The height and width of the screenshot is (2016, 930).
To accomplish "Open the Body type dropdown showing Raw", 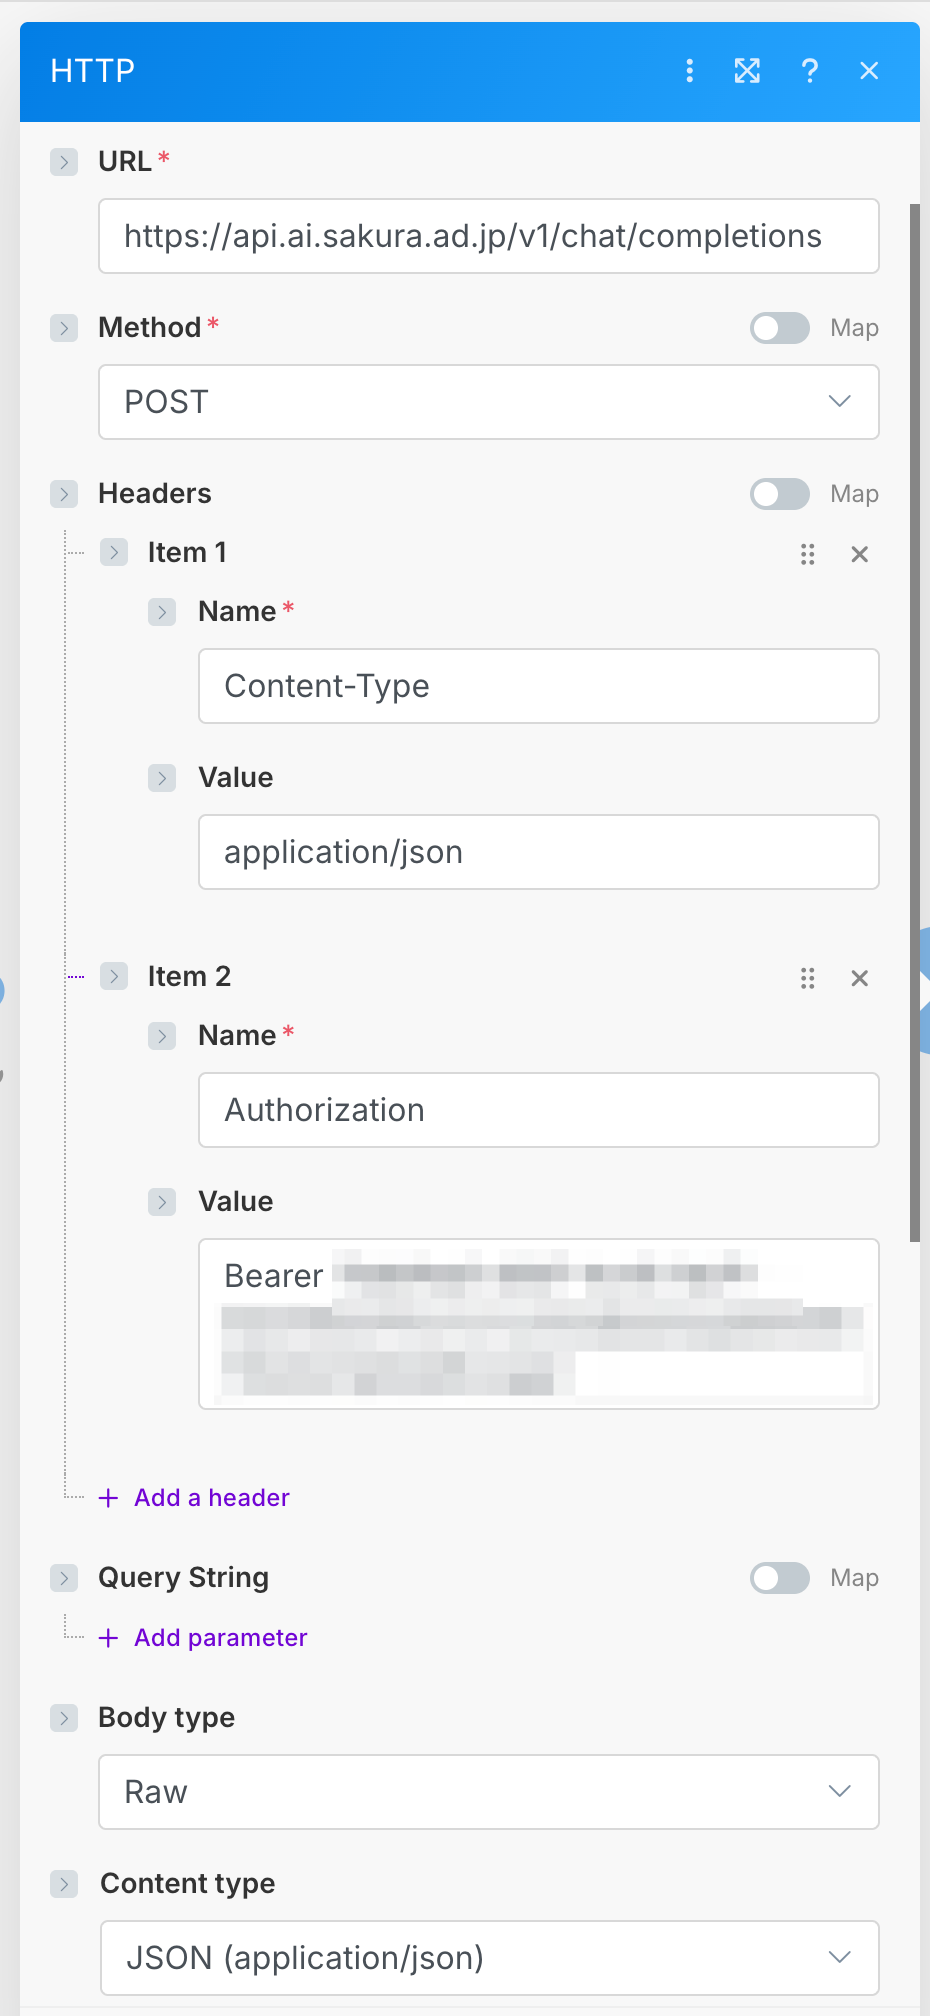I will coord(488,1792).
